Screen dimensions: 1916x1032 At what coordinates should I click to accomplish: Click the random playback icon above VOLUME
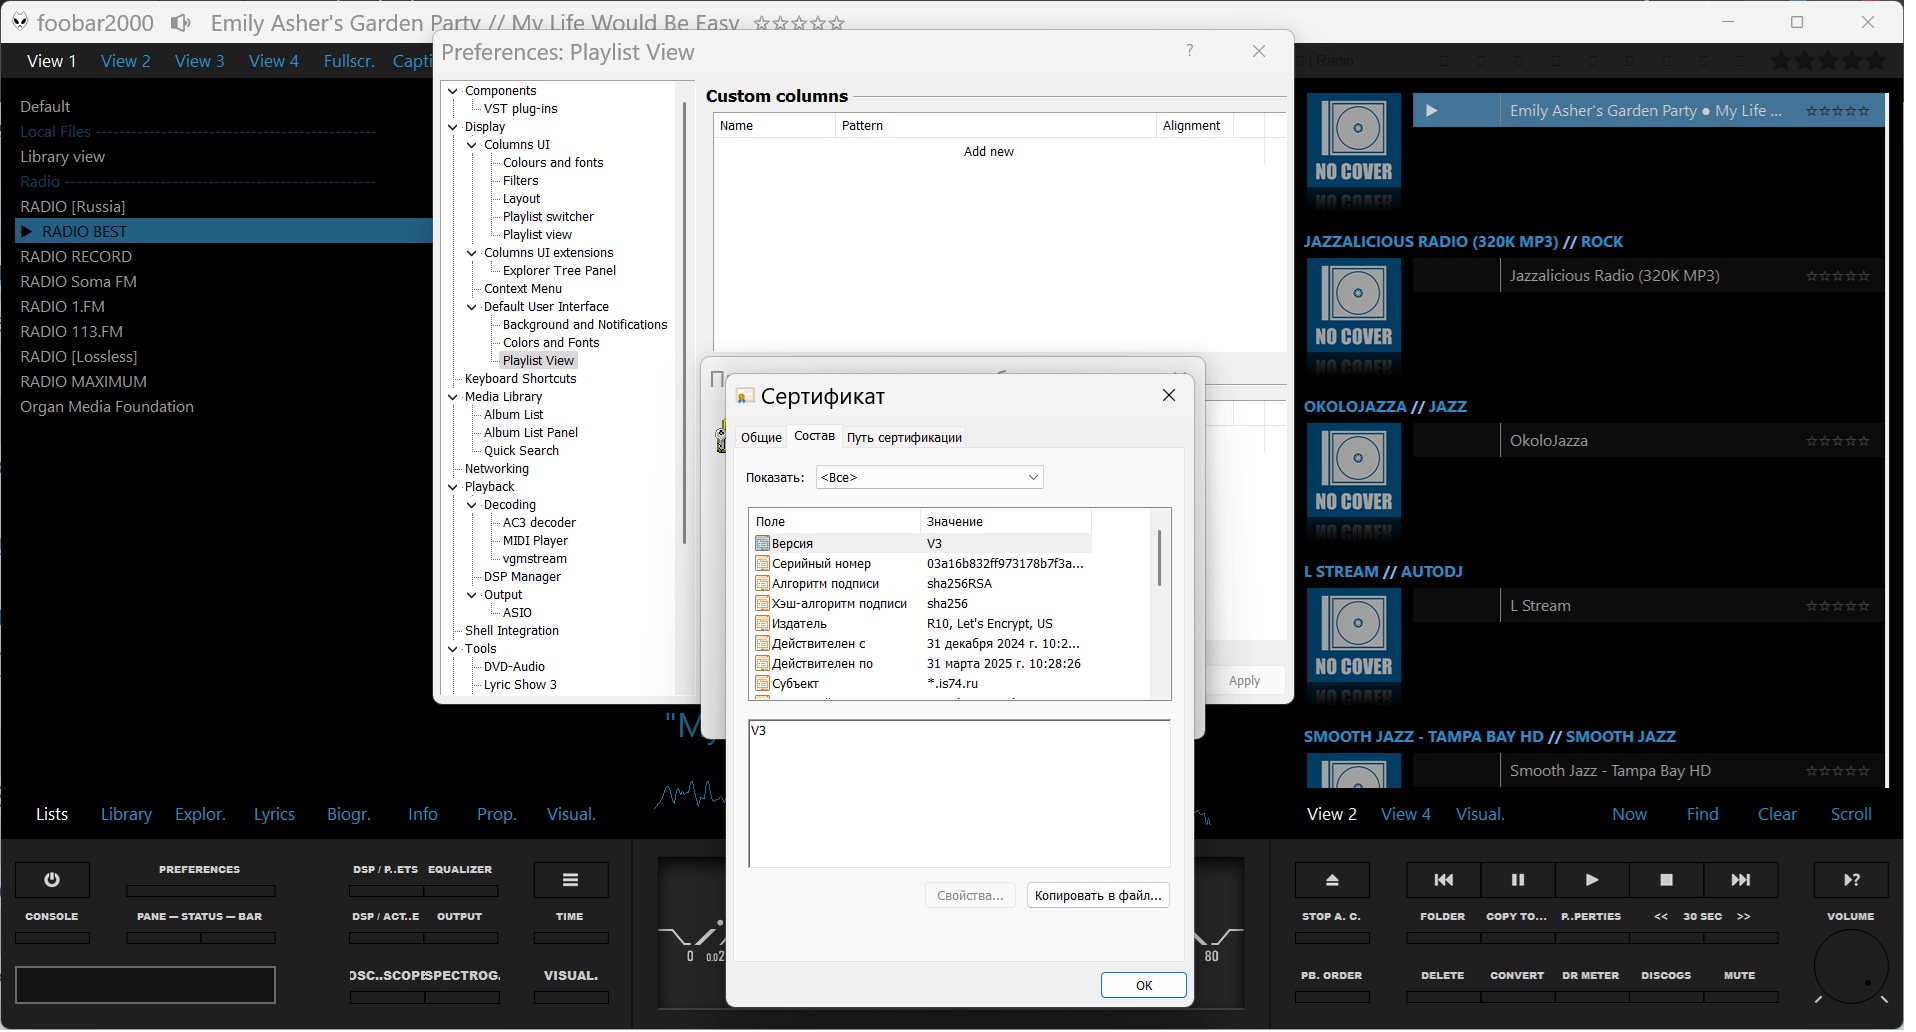coord(1851,881)
